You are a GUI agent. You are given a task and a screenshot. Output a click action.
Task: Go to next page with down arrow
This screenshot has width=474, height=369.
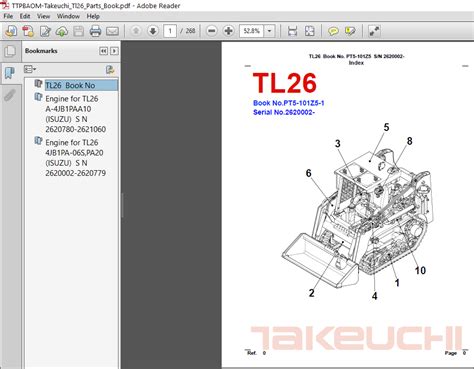(153, 31)
